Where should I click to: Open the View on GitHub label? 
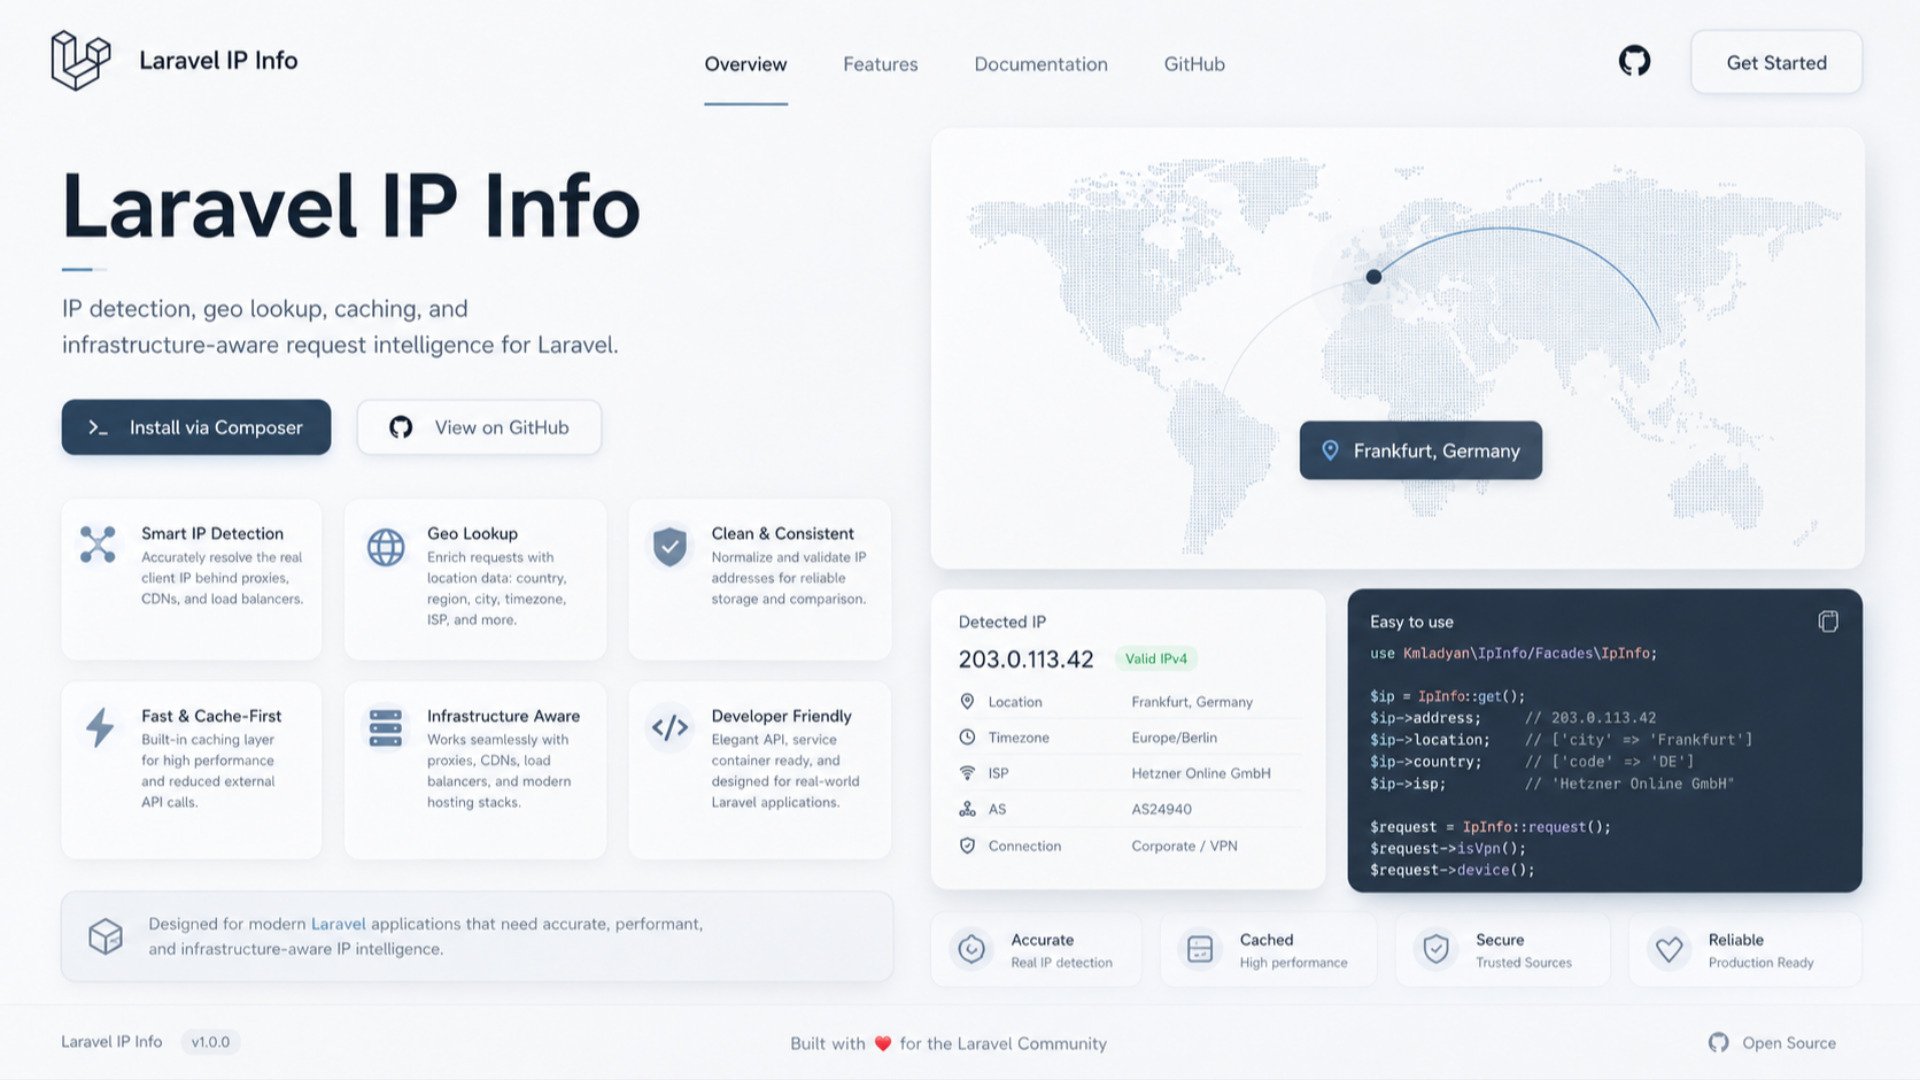coord(502,428)
